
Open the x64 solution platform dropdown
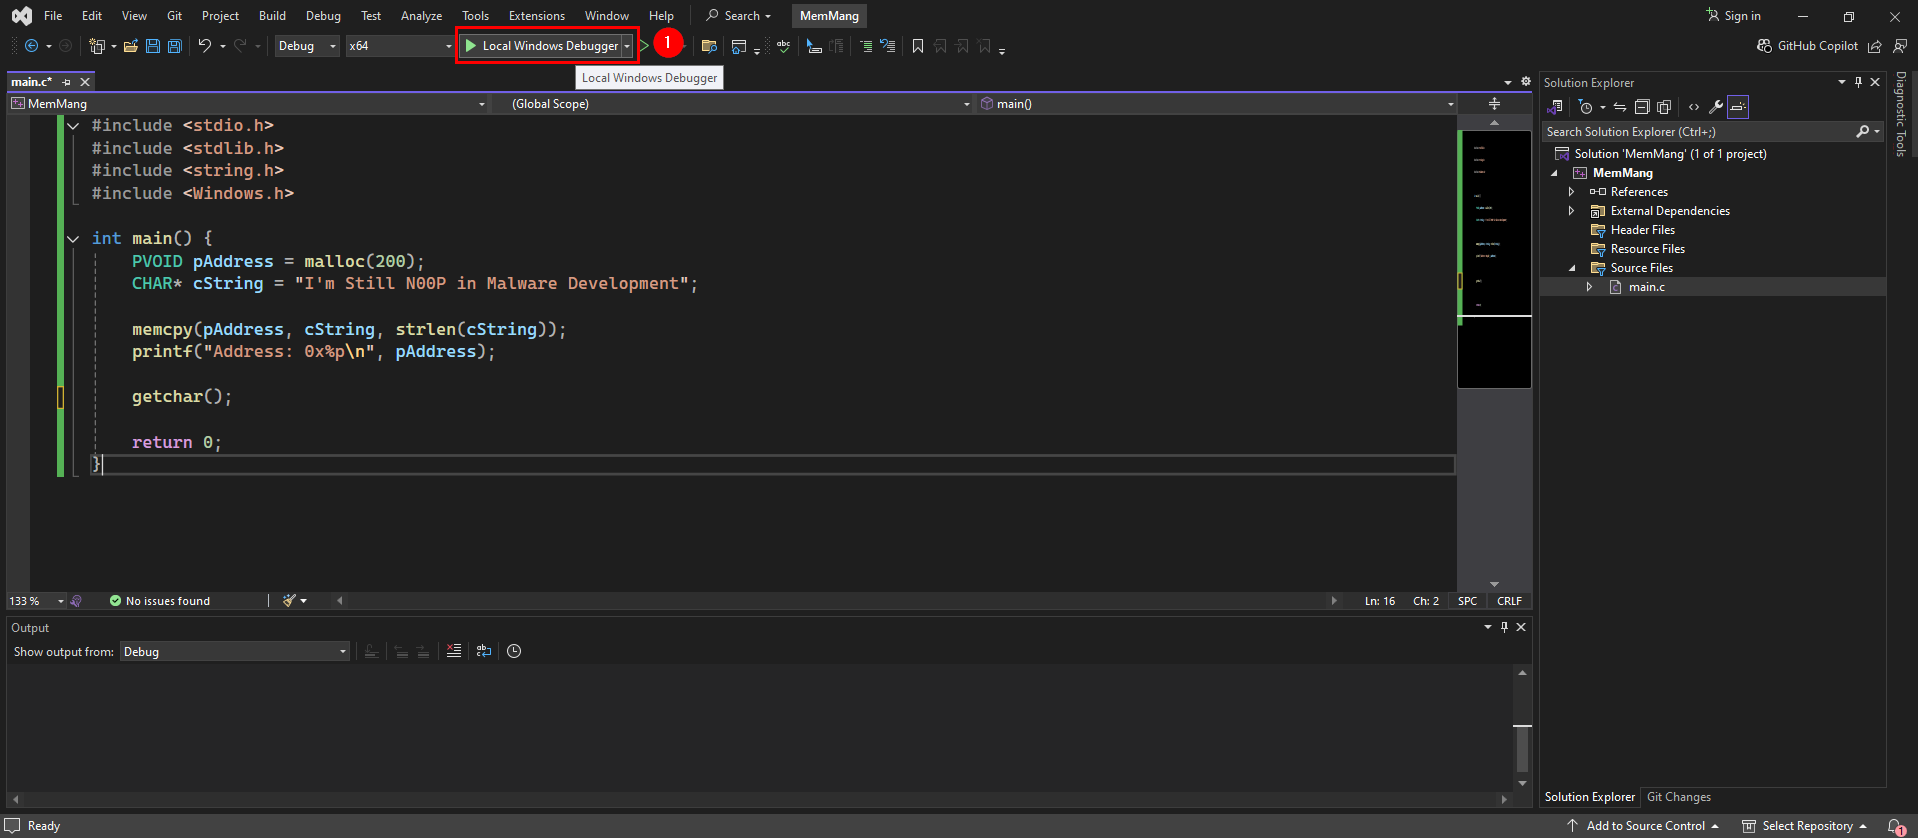(x=399, y=46)
